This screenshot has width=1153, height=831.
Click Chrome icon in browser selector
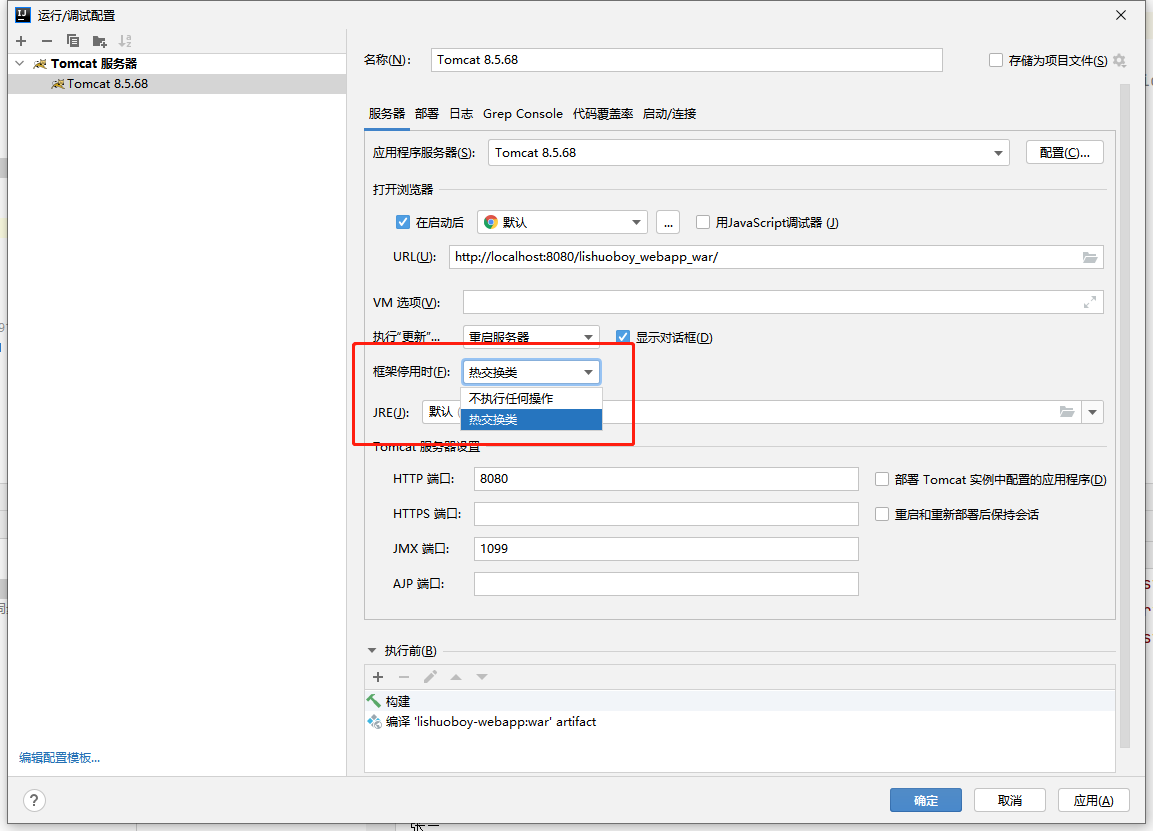pyautogui.click(x=490, y=222)
